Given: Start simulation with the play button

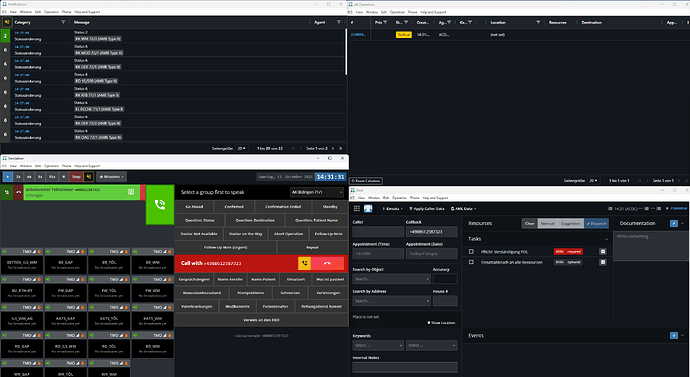Looking at the screenshot, I should point(7,176).
